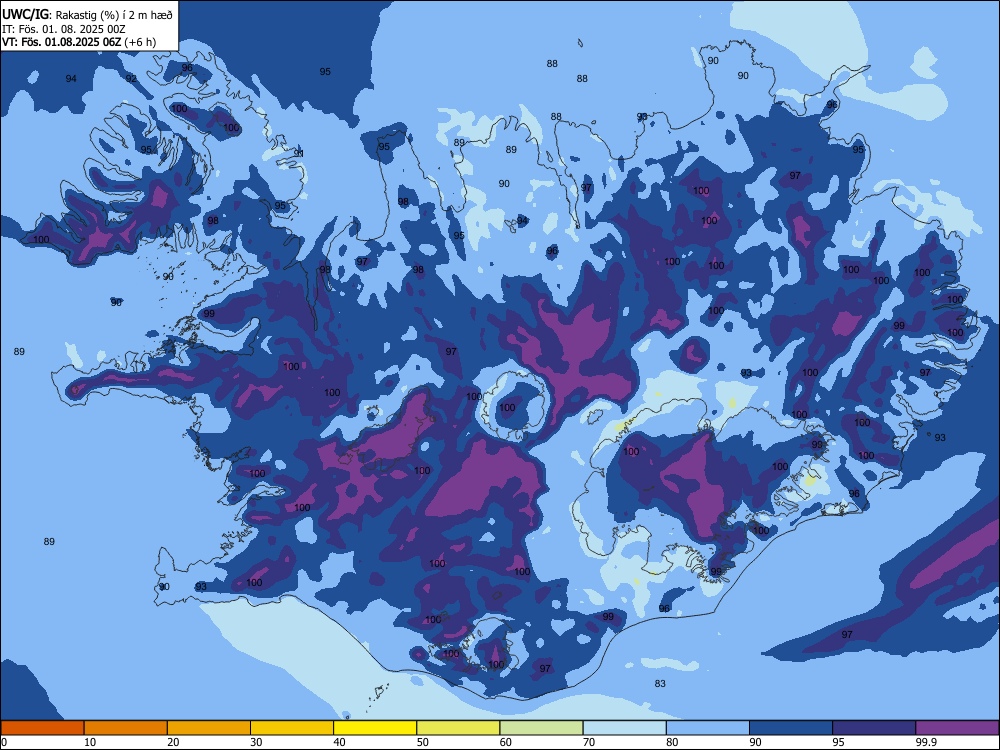Click the title text "UWC/IG: Rakastig (%) í 2 m hæð"

coord(87,14)
